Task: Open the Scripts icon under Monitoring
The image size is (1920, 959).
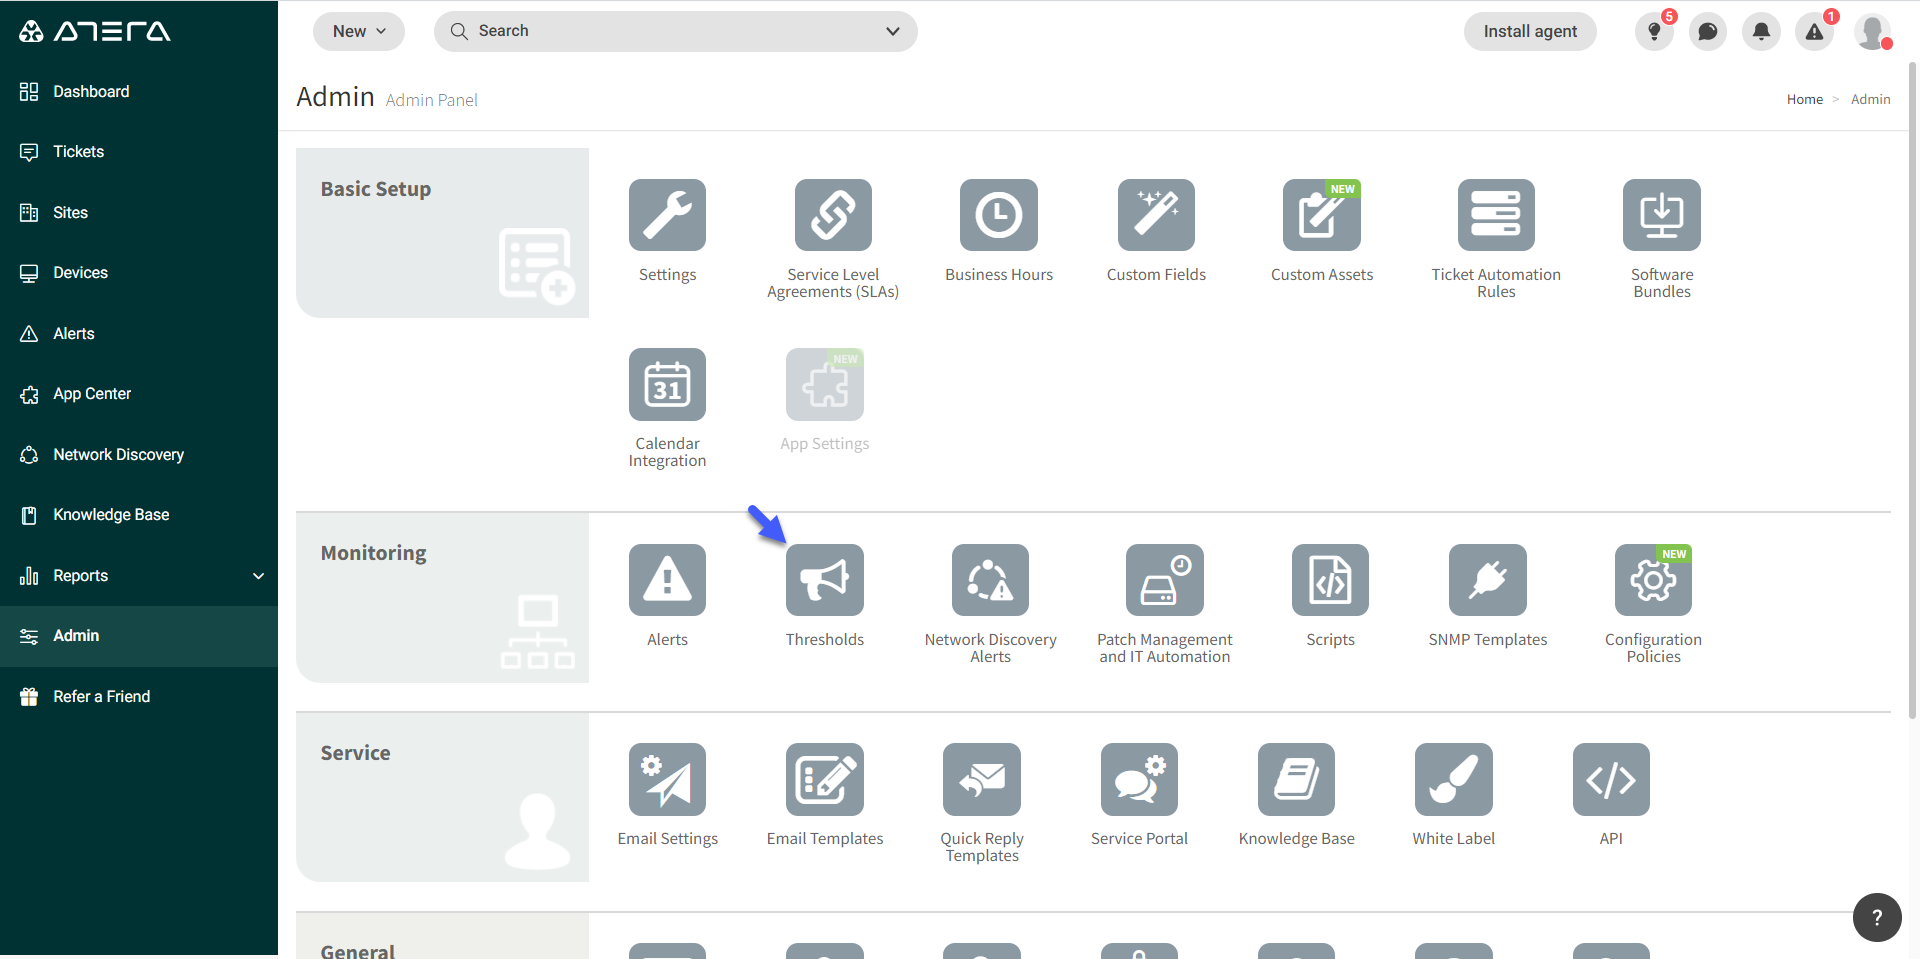Action: click(1329, 579)
